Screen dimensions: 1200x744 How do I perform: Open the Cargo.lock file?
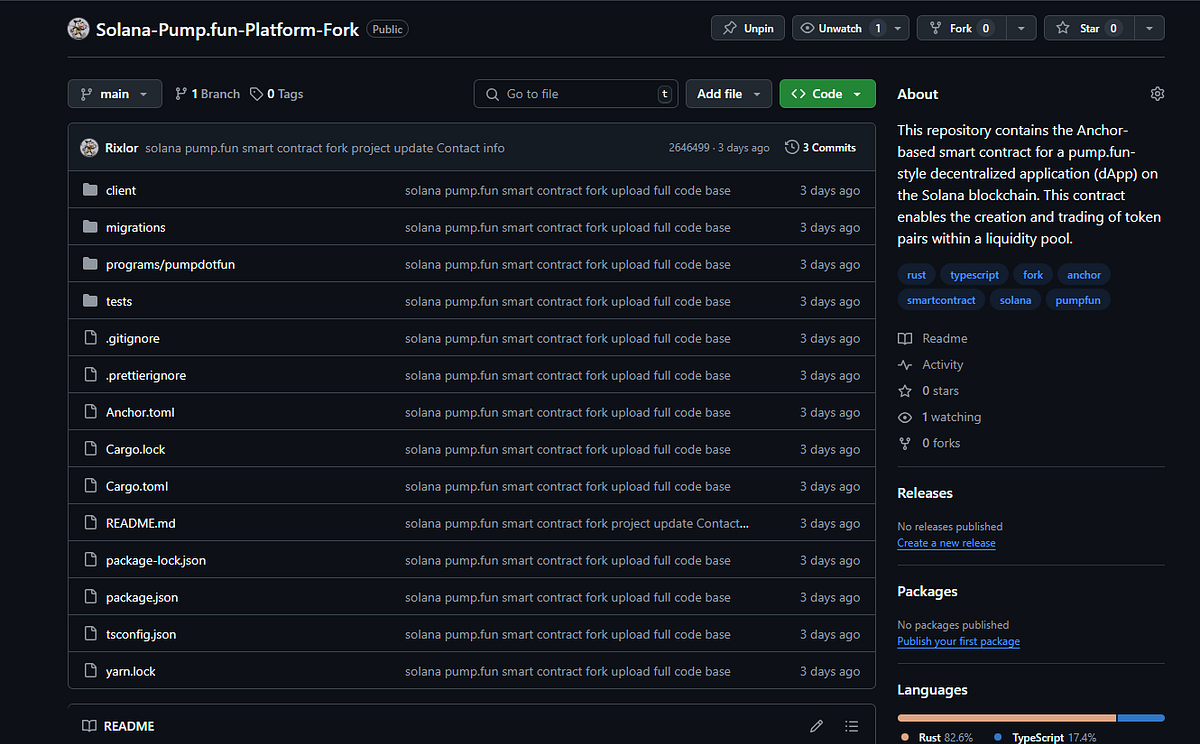point(136,449)
